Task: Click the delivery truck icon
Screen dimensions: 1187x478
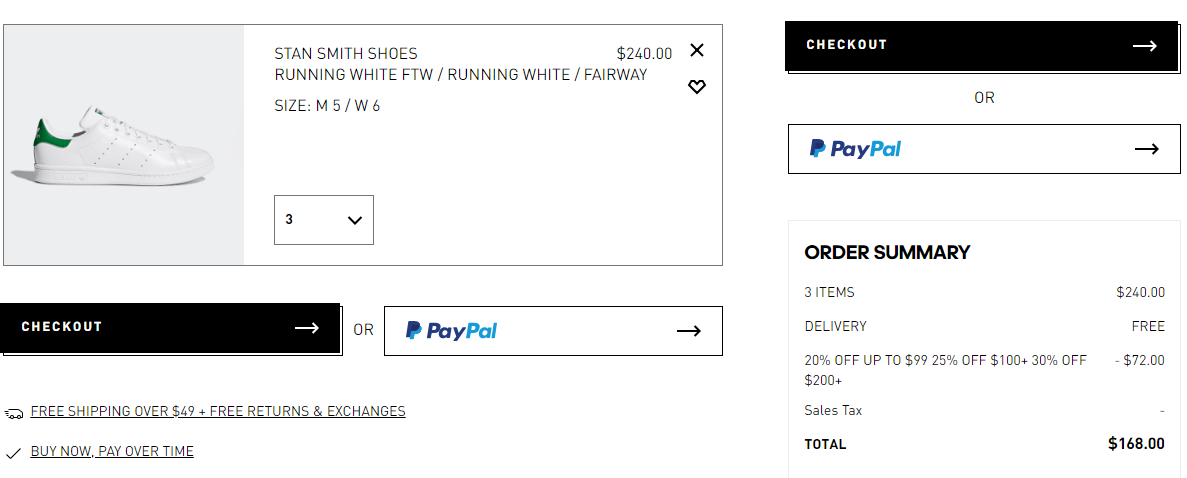Action: pos(14,414)
